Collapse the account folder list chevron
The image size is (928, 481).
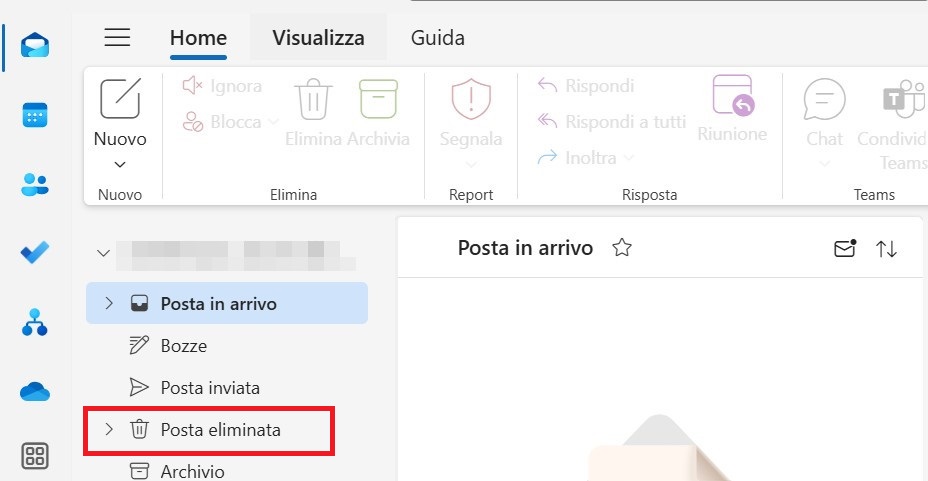click(x=103, y=253)
